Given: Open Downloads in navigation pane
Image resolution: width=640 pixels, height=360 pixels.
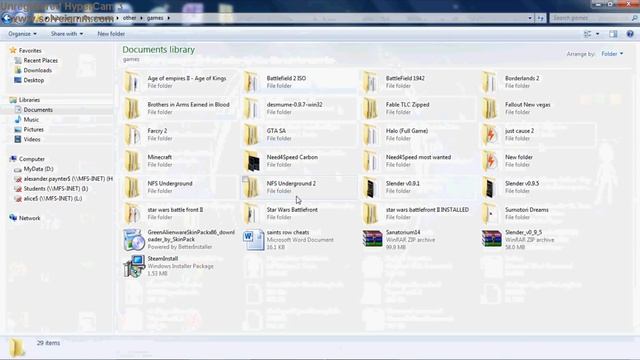Looking at the screenshot, I should pos(38,70).
